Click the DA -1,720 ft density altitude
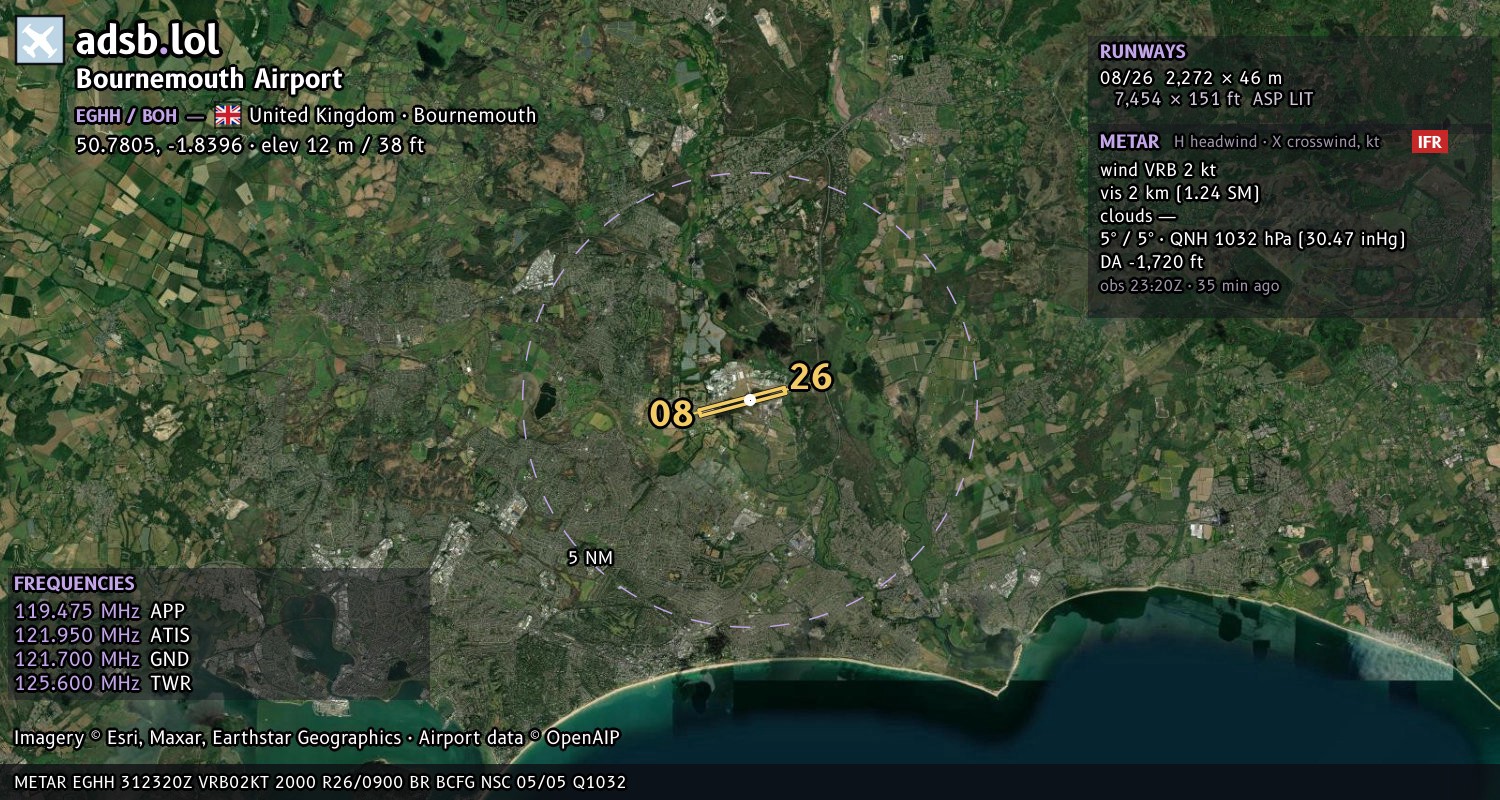Viewport: 1500px width, 800px height. [1151, 262]
